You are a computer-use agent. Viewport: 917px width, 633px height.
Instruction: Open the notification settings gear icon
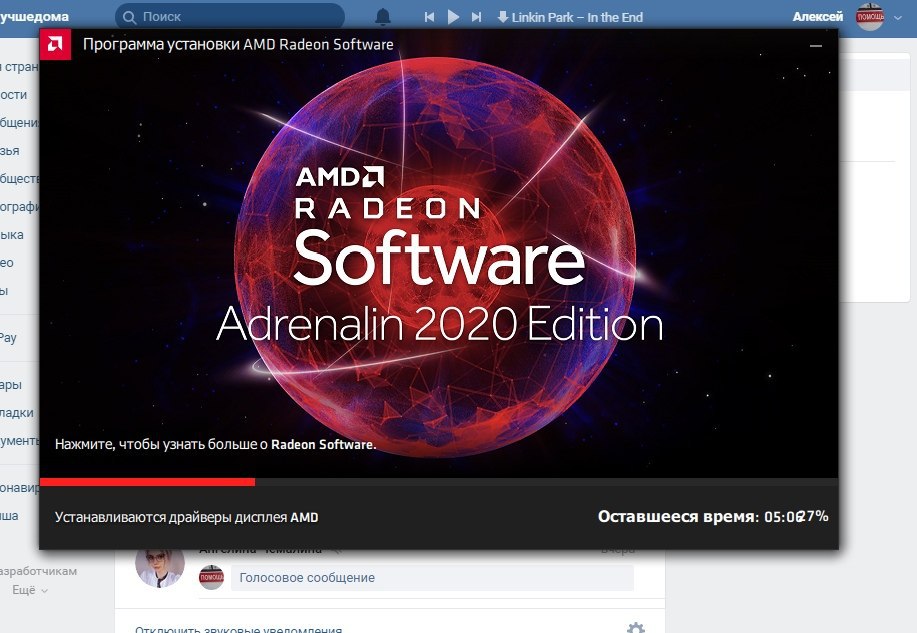pyautogui.click(x=636, y=628)
